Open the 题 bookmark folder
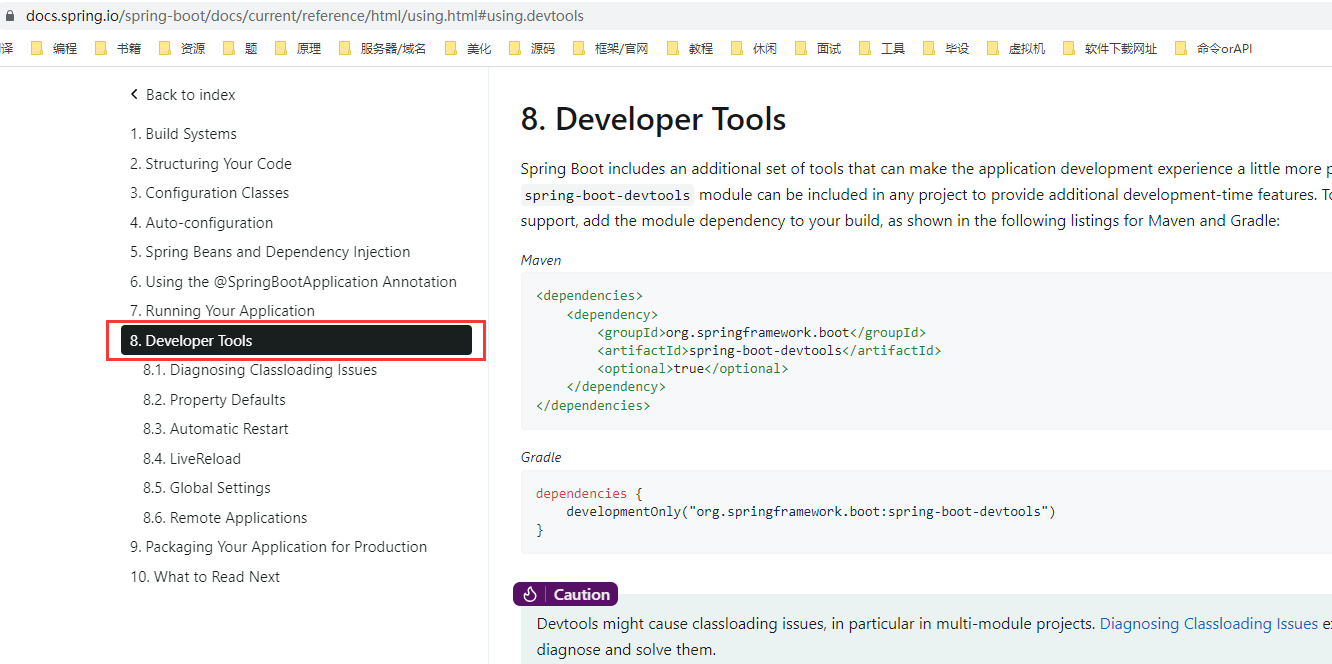Screen dimensions: 1332x664 tap(240, 48)
